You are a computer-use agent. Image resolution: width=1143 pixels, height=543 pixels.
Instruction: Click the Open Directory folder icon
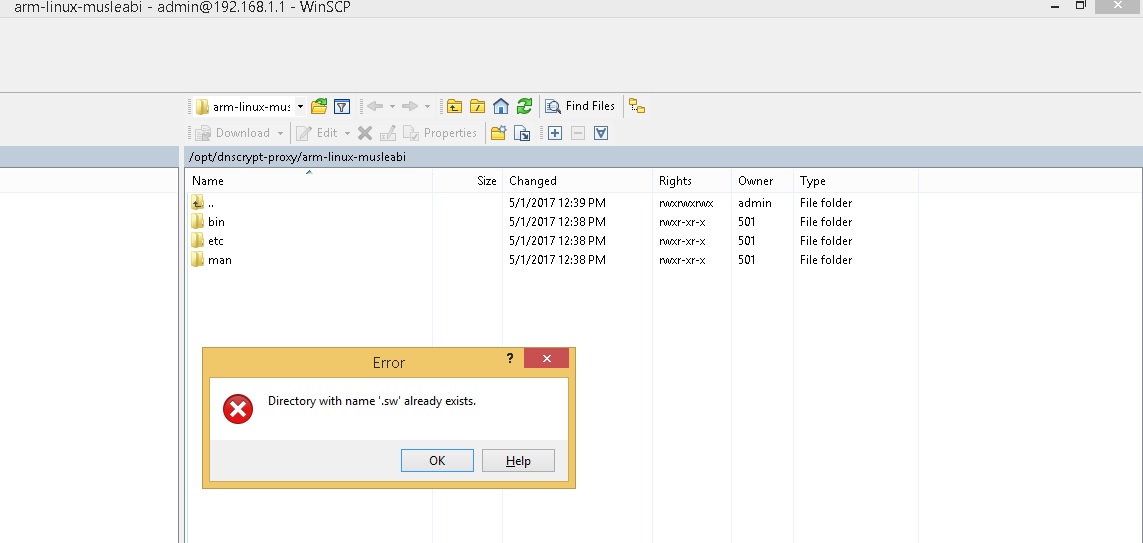pyautogui.click(x=319, y=106)
